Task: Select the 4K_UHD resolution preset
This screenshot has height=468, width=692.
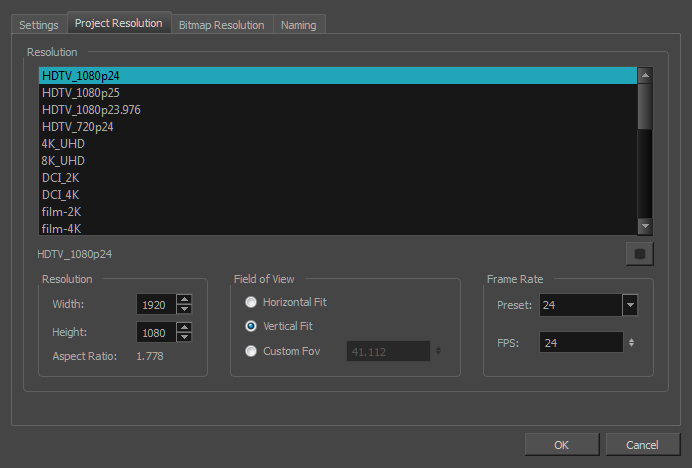Action: 63,143
